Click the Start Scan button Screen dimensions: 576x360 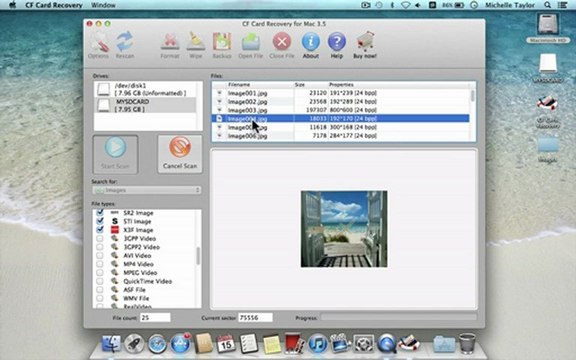115,154
